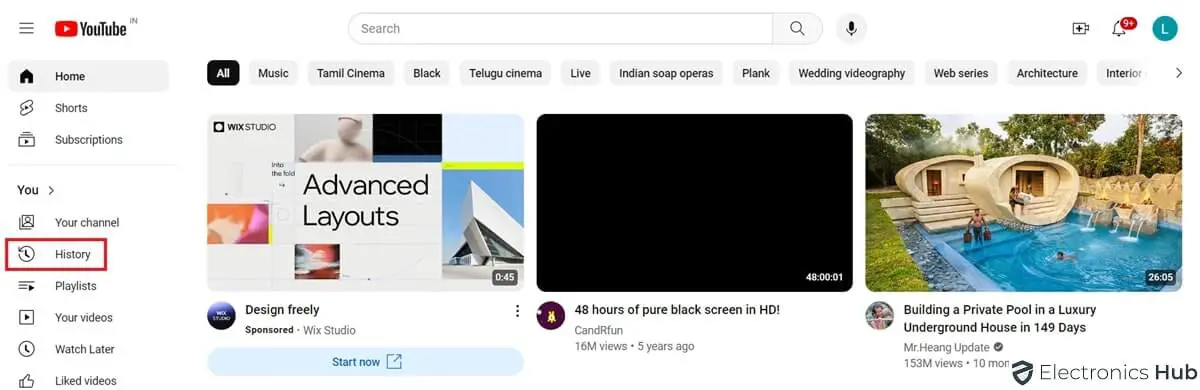The height and width of the screenshot is (390, 1200).
Task: Start voice search with microphone
Action: pos(851,29)
